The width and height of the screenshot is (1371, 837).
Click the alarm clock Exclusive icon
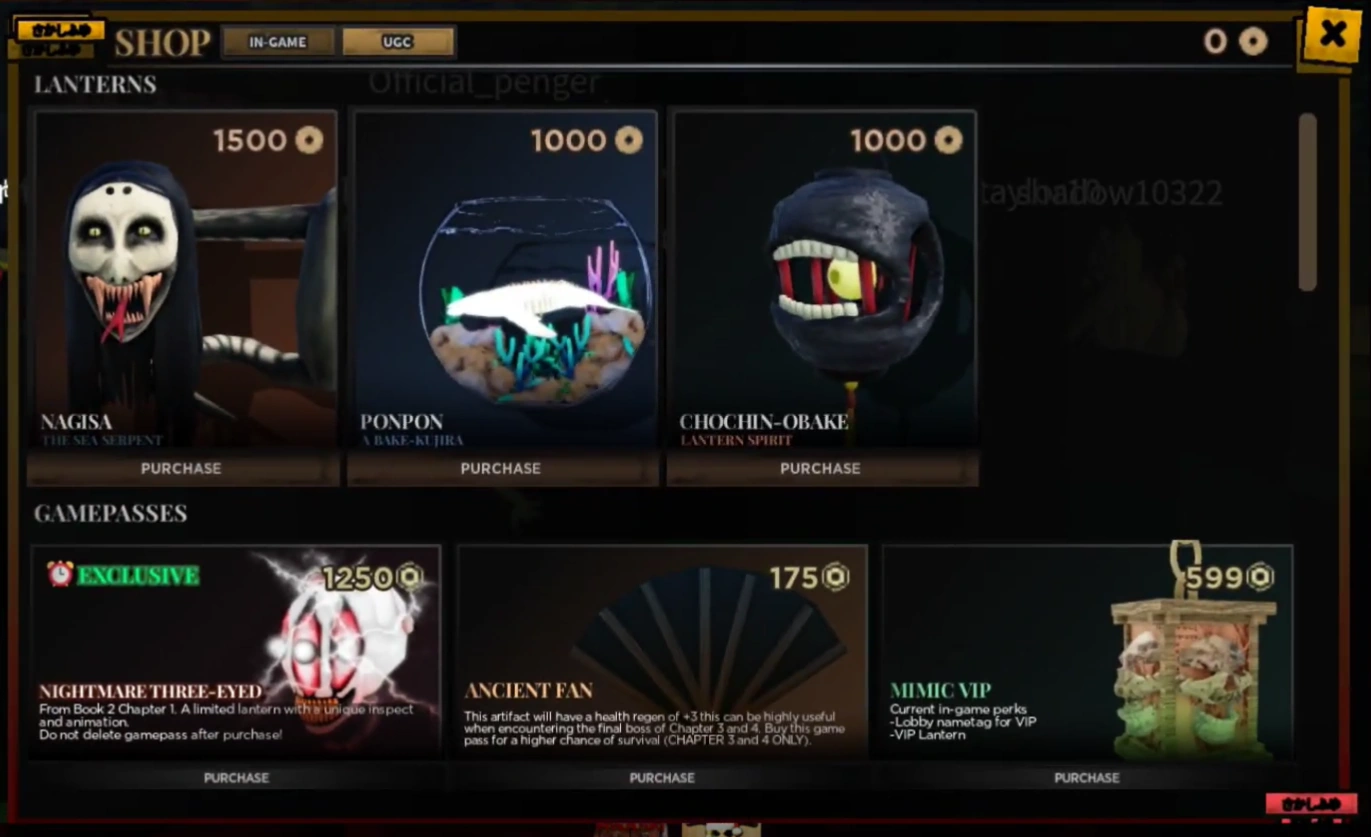60,574
